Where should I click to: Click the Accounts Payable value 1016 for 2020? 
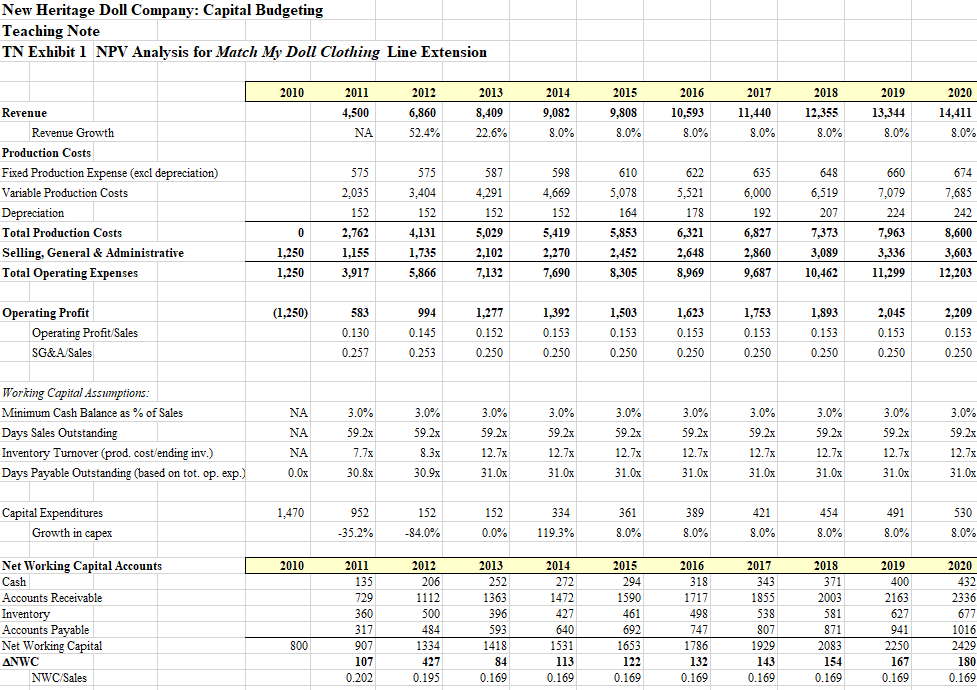959,630
